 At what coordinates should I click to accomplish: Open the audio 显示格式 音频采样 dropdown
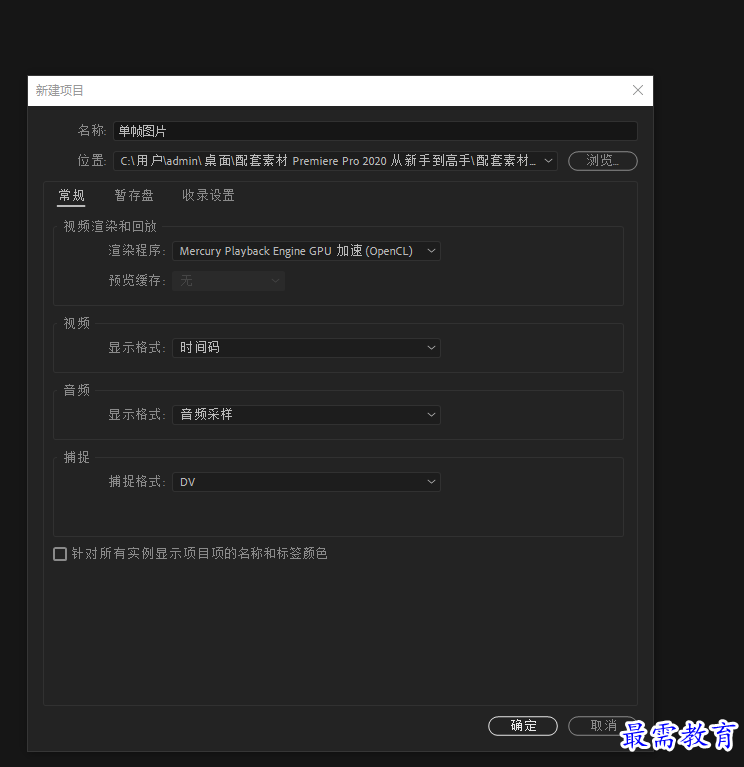click(x=306, y=415)
